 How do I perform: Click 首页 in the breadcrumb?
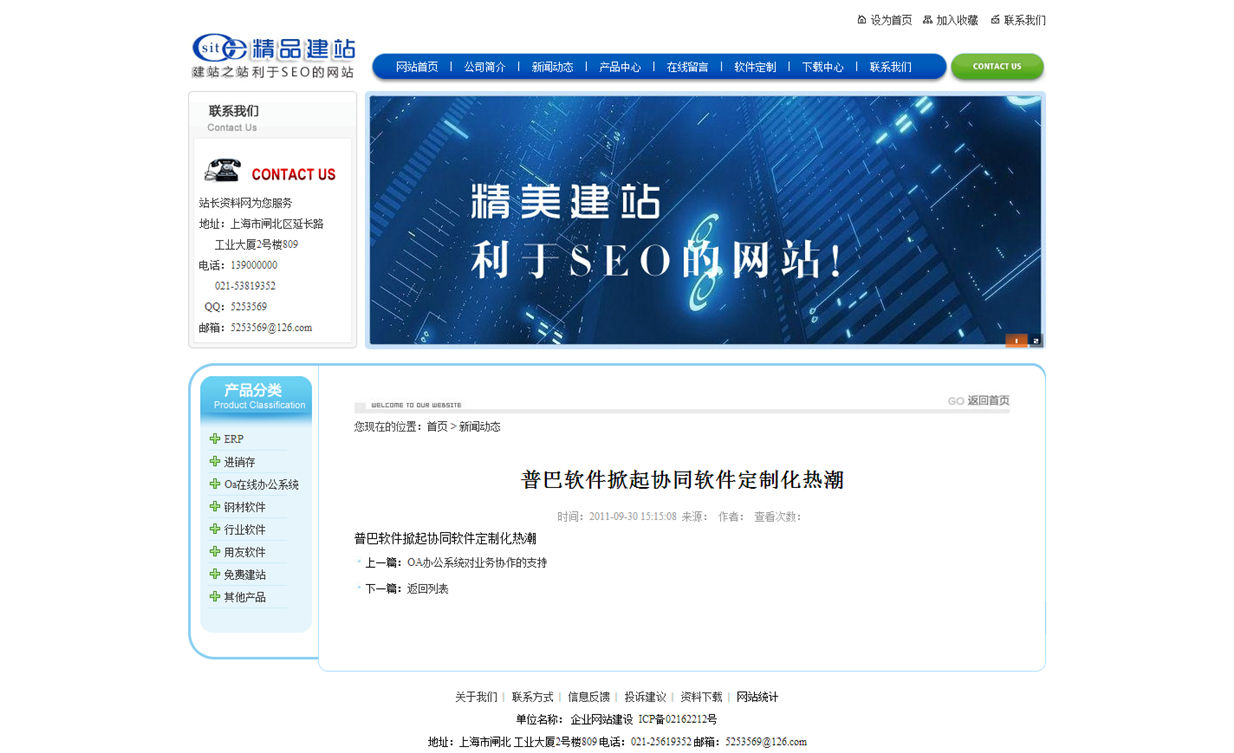coord(437,427)
